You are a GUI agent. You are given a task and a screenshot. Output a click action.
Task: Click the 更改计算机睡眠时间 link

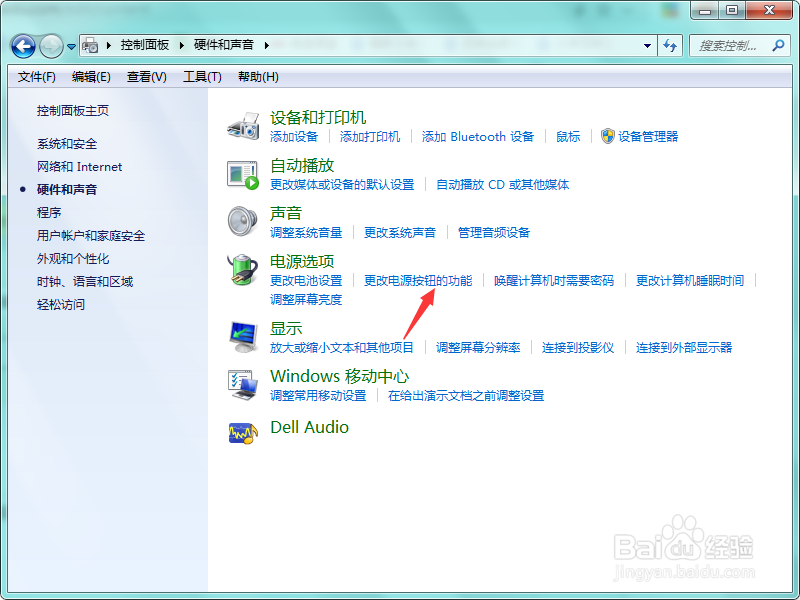[690, 281]
